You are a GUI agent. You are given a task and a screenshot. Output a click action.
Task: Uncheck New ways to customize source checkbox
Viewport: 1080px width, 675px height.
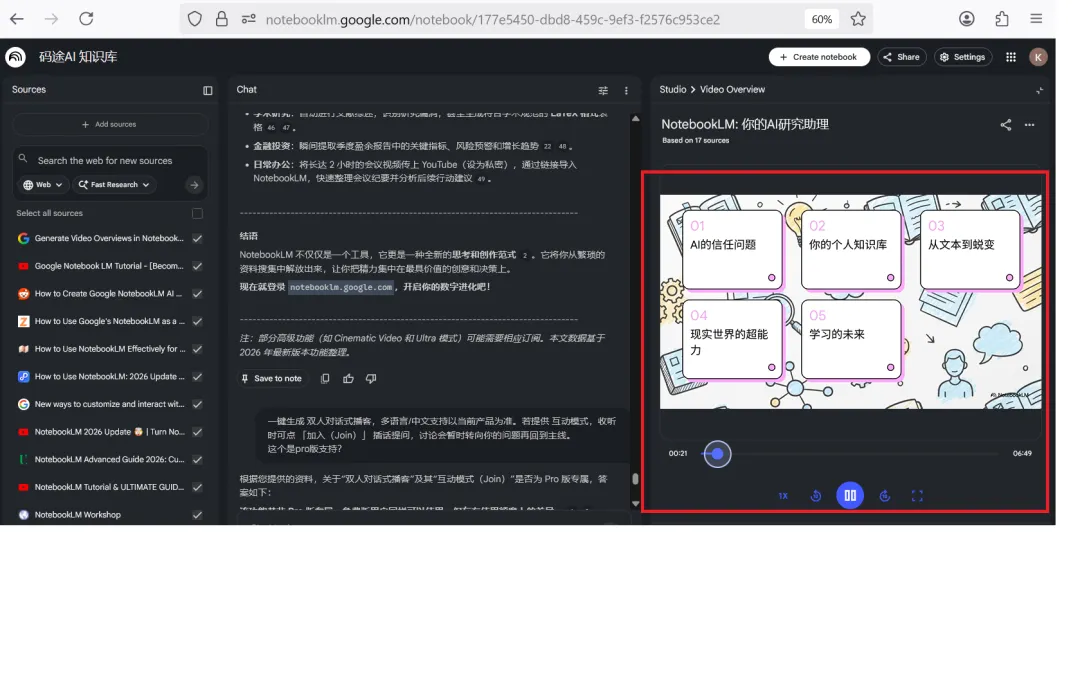pyautogui.click(x=197, y=404)
